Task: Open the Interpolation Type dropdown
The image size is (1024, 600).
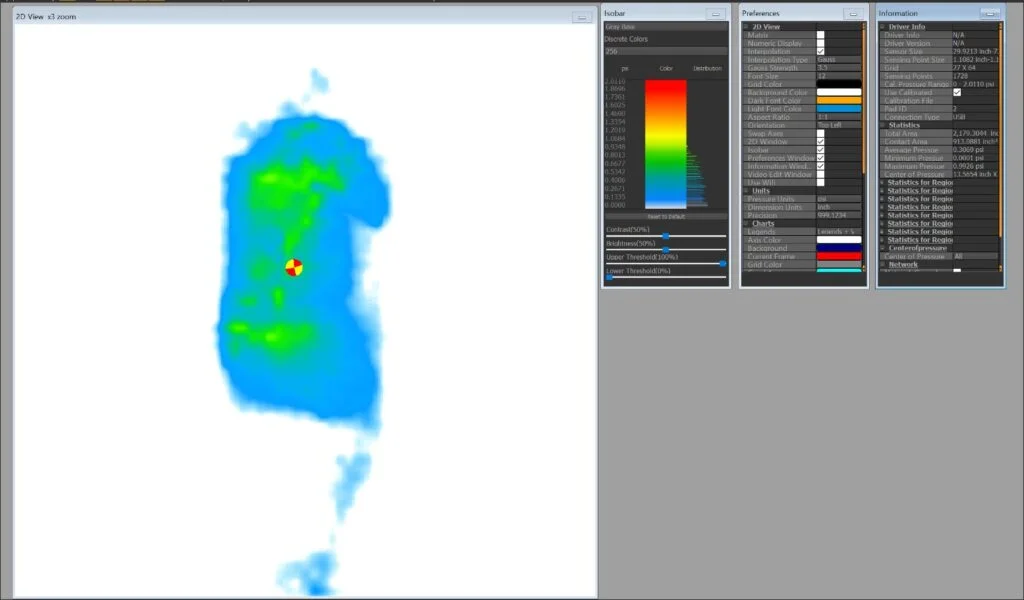Action: coord(838,60)
